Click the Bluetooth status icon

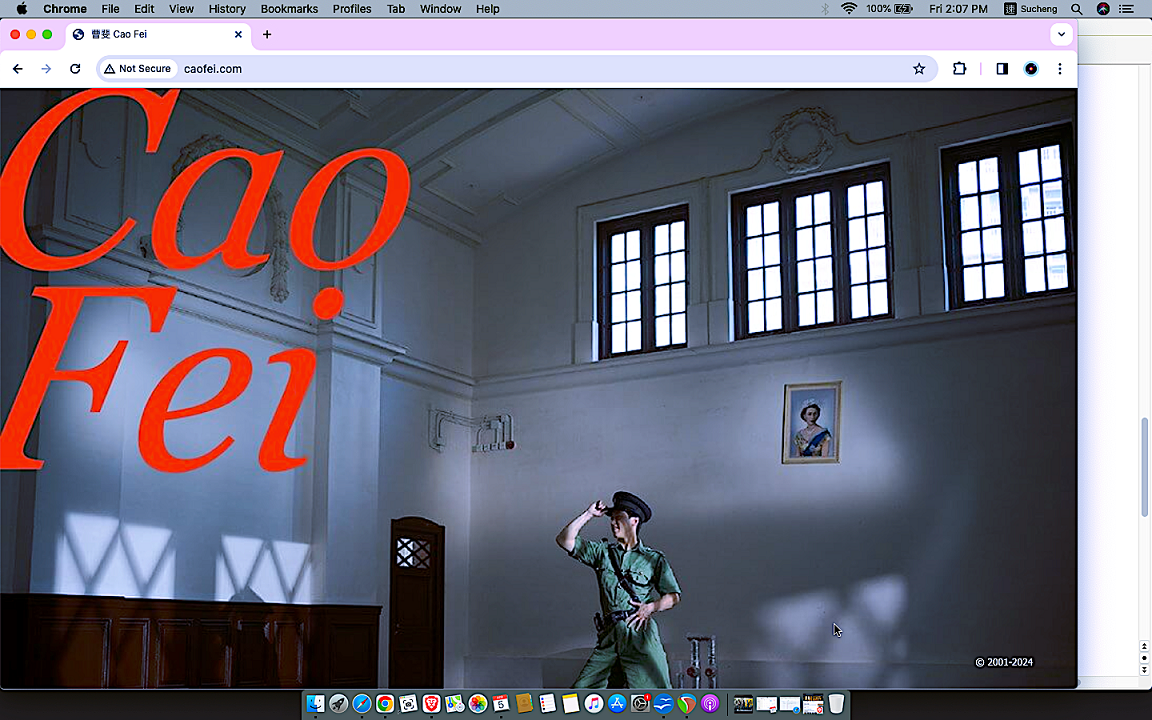click(824, 9)
